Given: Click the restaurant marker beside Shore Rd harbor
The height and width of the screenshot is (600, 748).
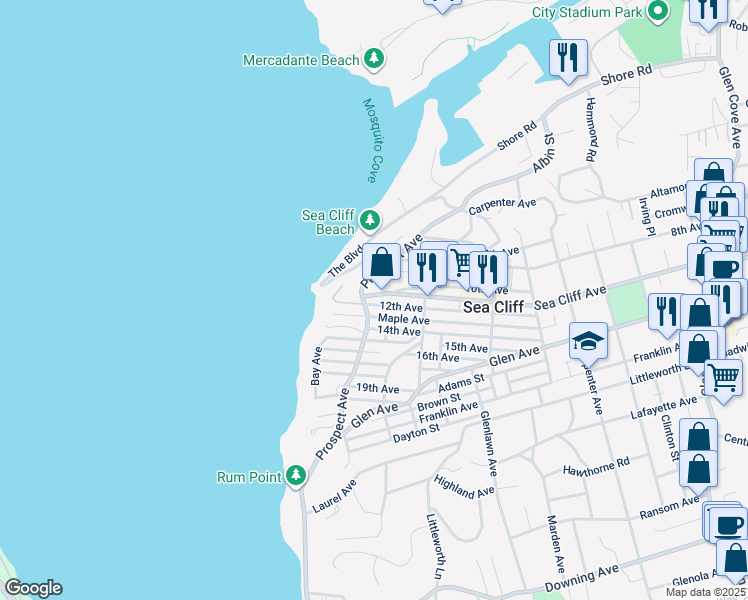Looking at the screenshot, I should click(568, 59).
